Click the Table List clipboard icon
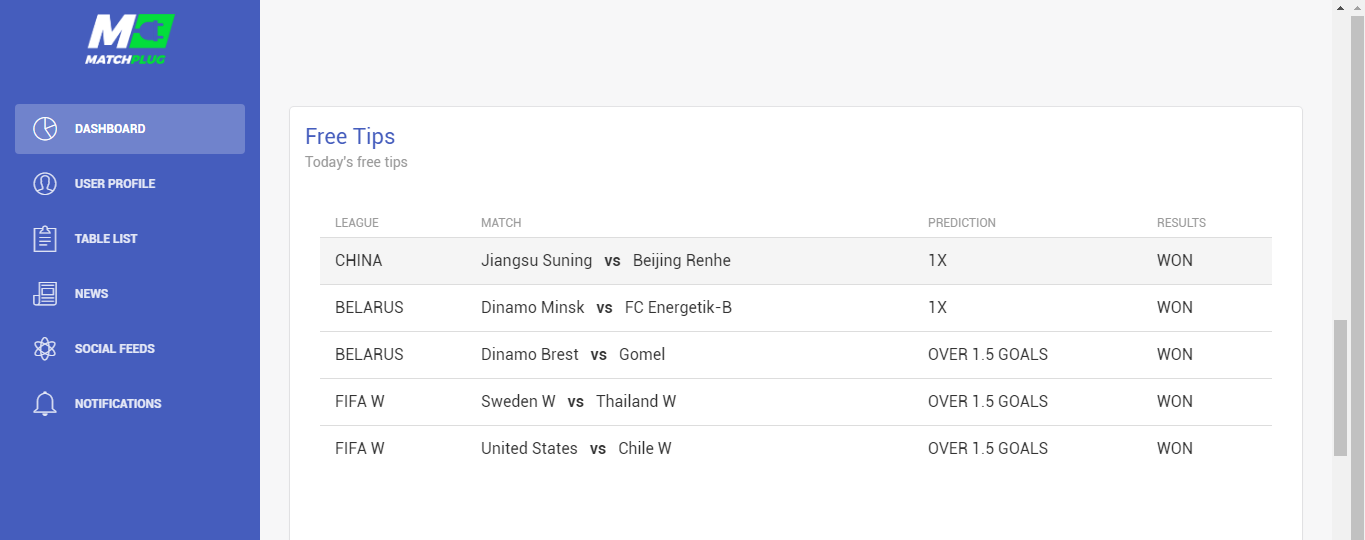The image size is (1365, 540). coord(45,239)
